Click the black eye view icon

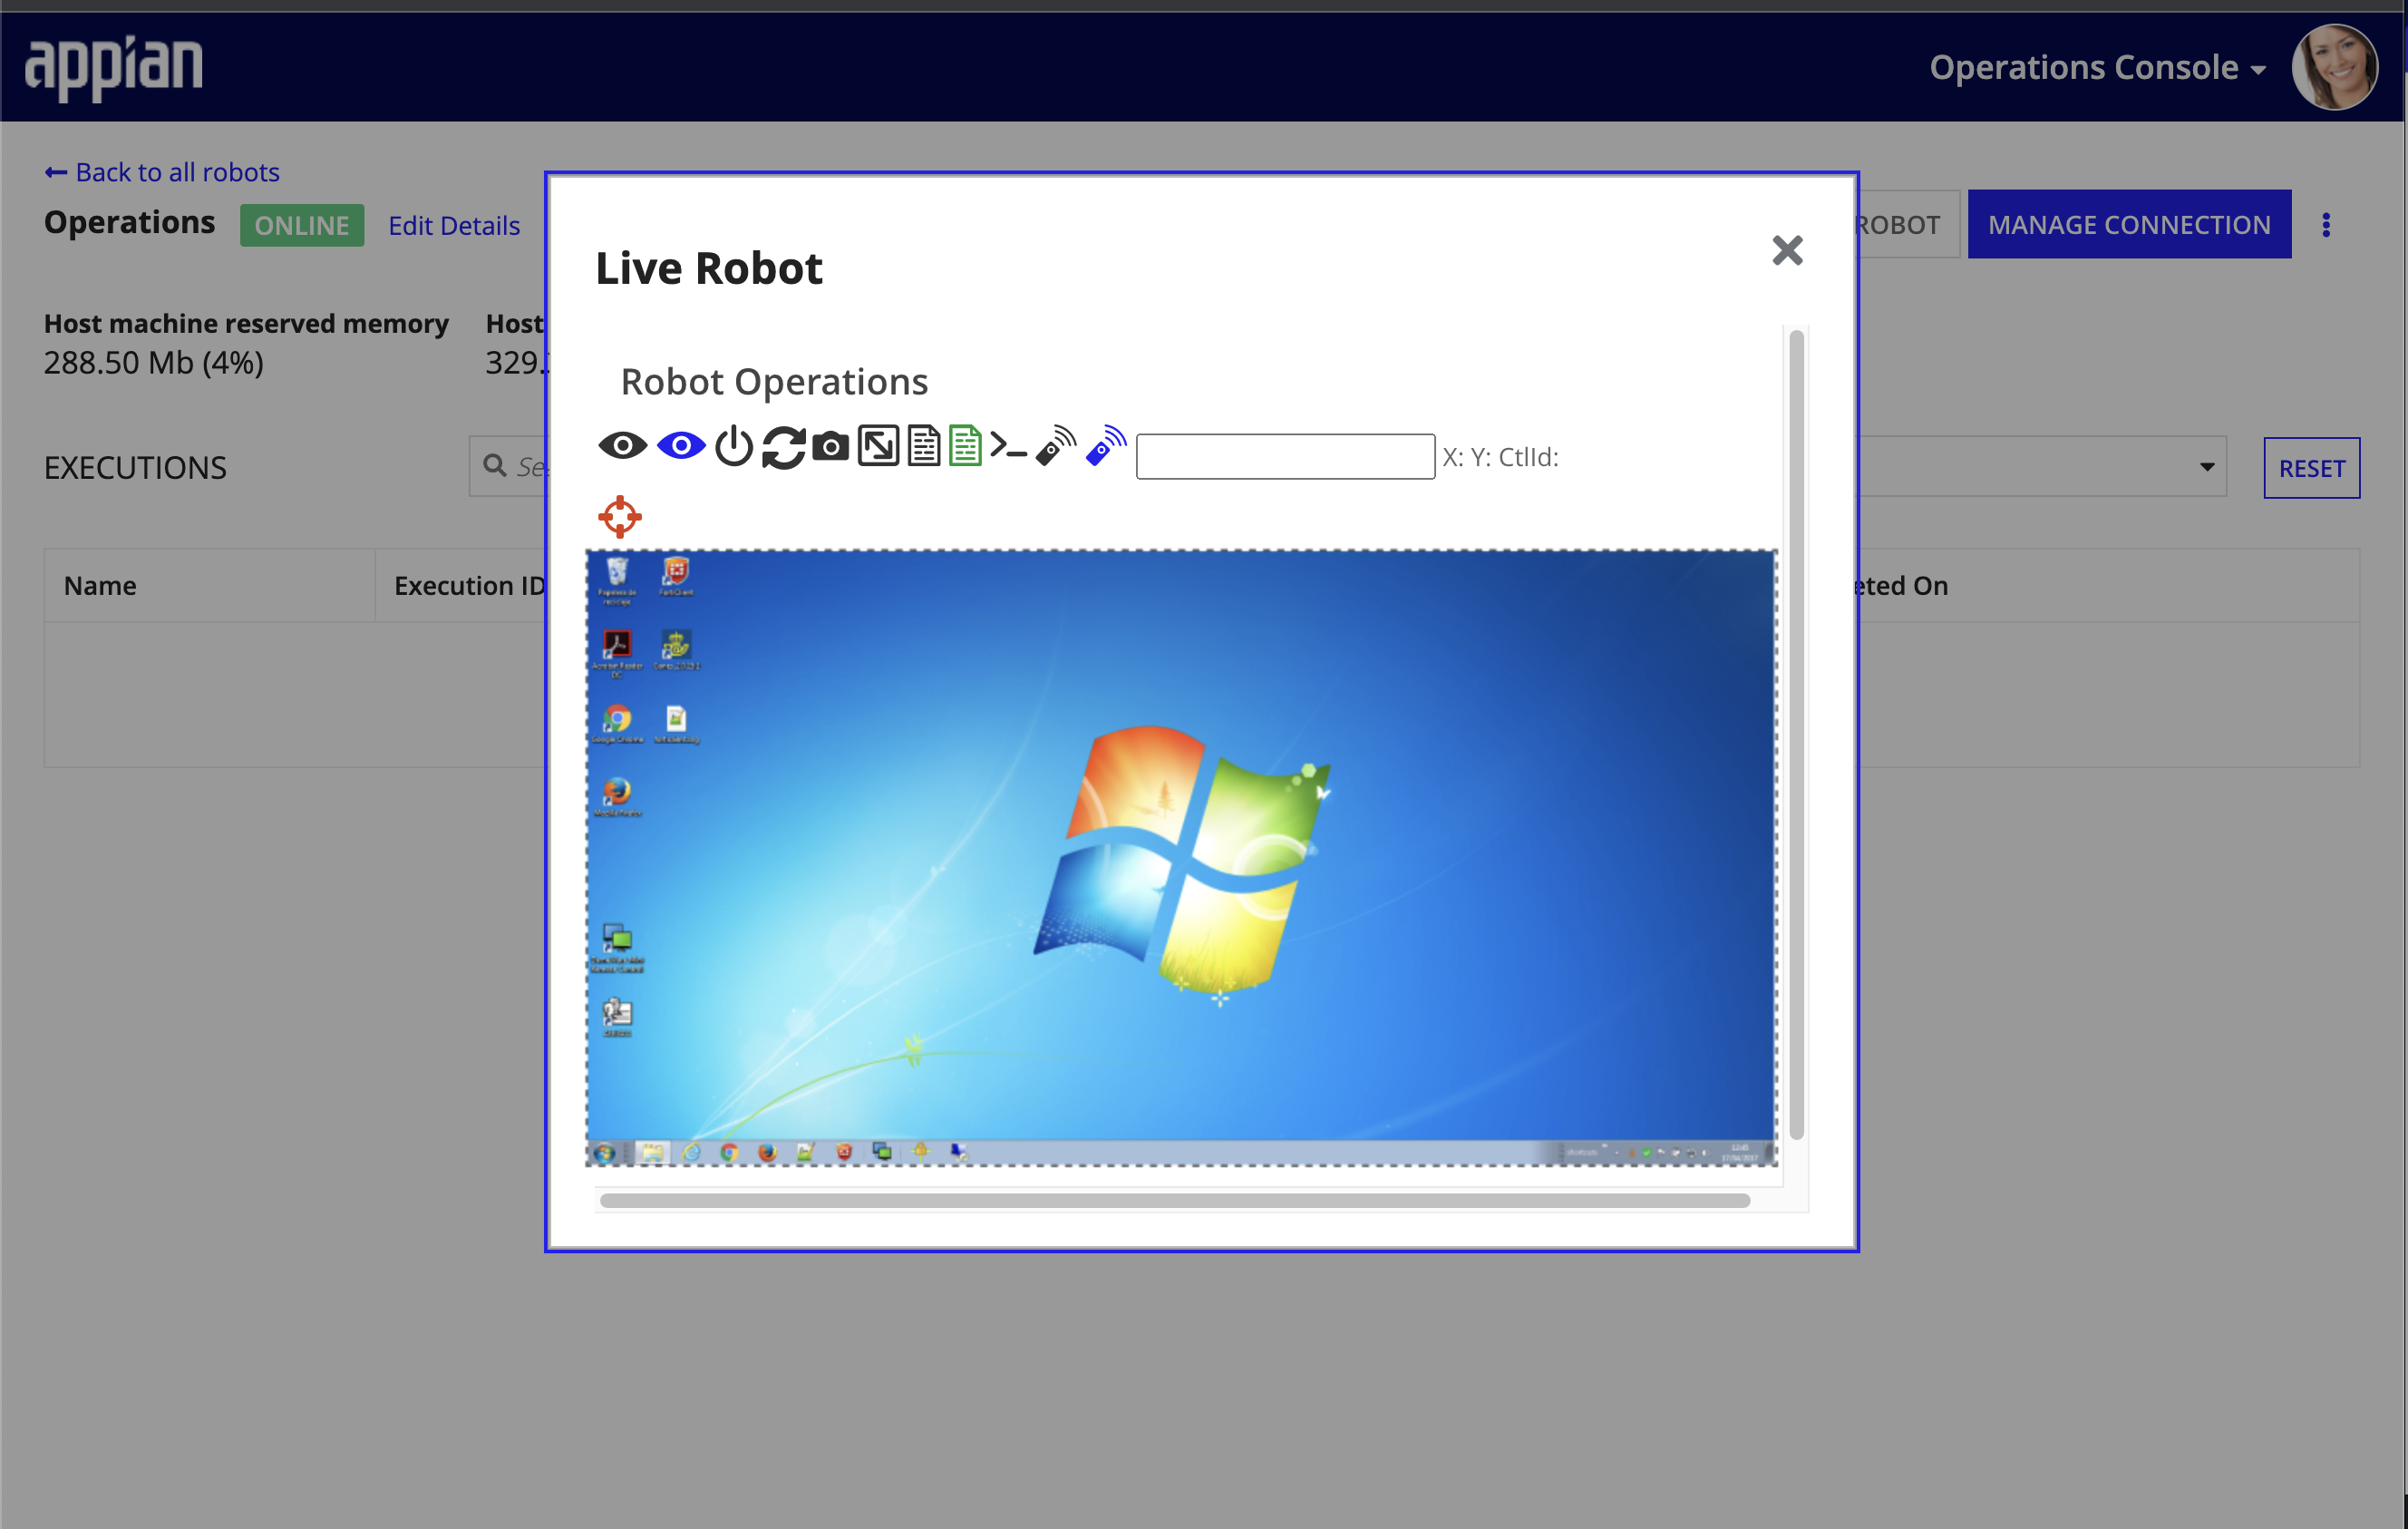pos(622,445)
